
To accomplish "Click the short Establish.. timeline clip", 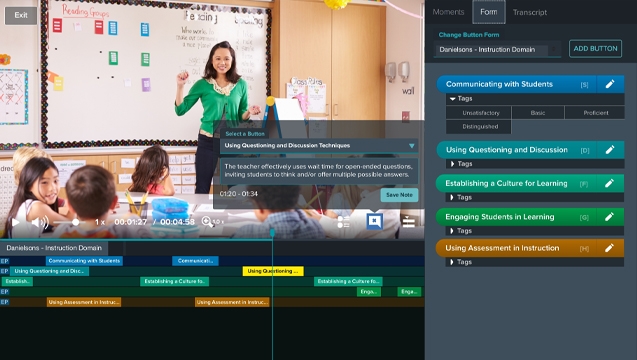I will 17,281.
